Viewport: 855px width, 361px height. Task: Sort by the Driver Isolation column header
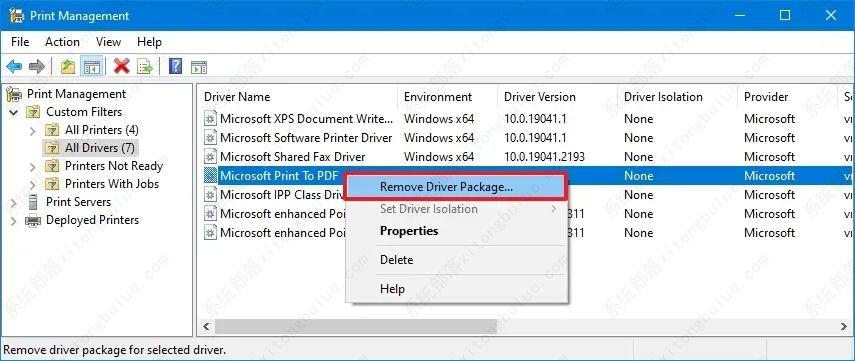(678, 97)
